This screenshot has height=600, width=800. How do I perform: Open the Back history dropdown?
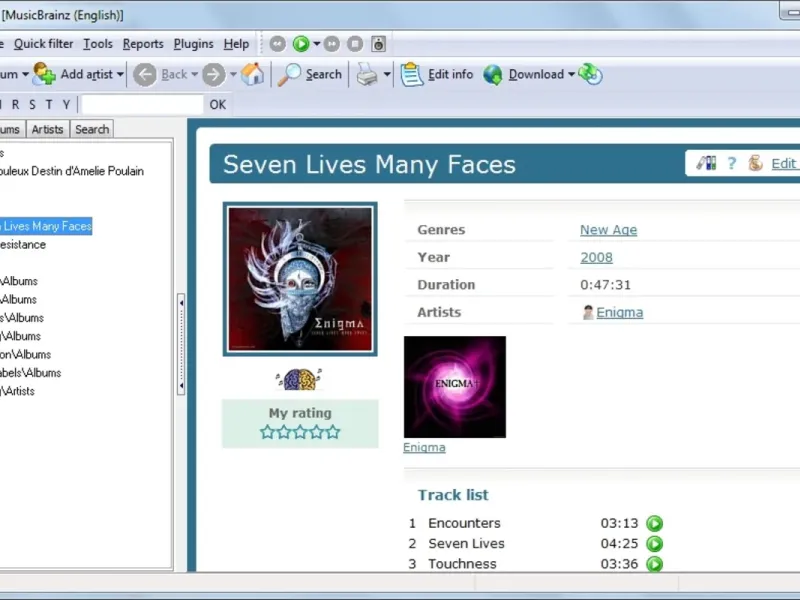tap(194, 74)
